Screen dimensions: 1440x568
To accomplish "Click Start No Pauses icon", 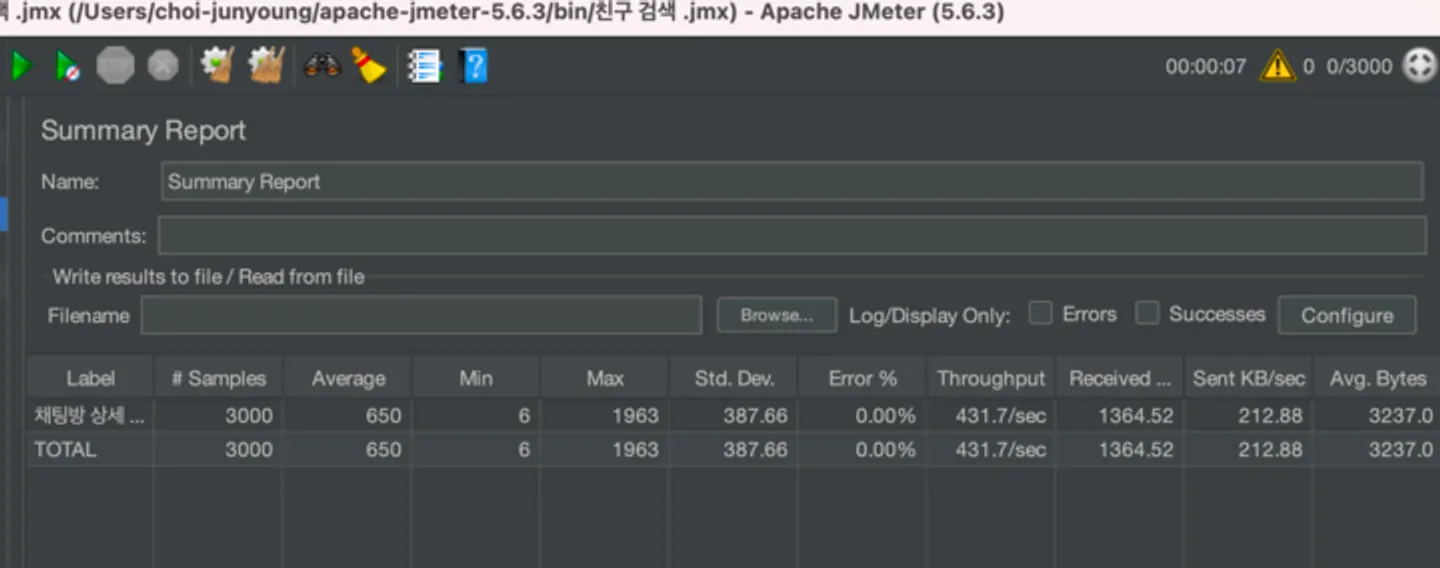I will tap(68, 67).
